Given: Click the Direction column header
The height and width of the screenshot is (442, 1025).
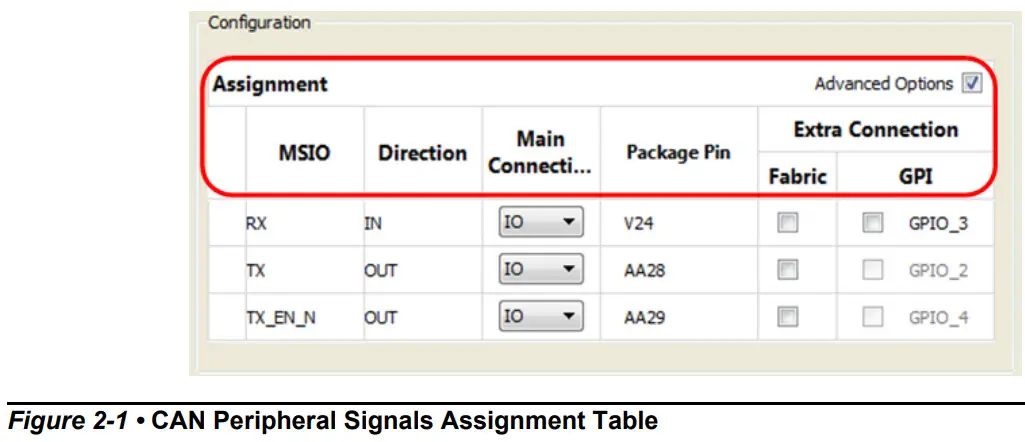Looking at the screenshot, I should (x=422, y=154).
